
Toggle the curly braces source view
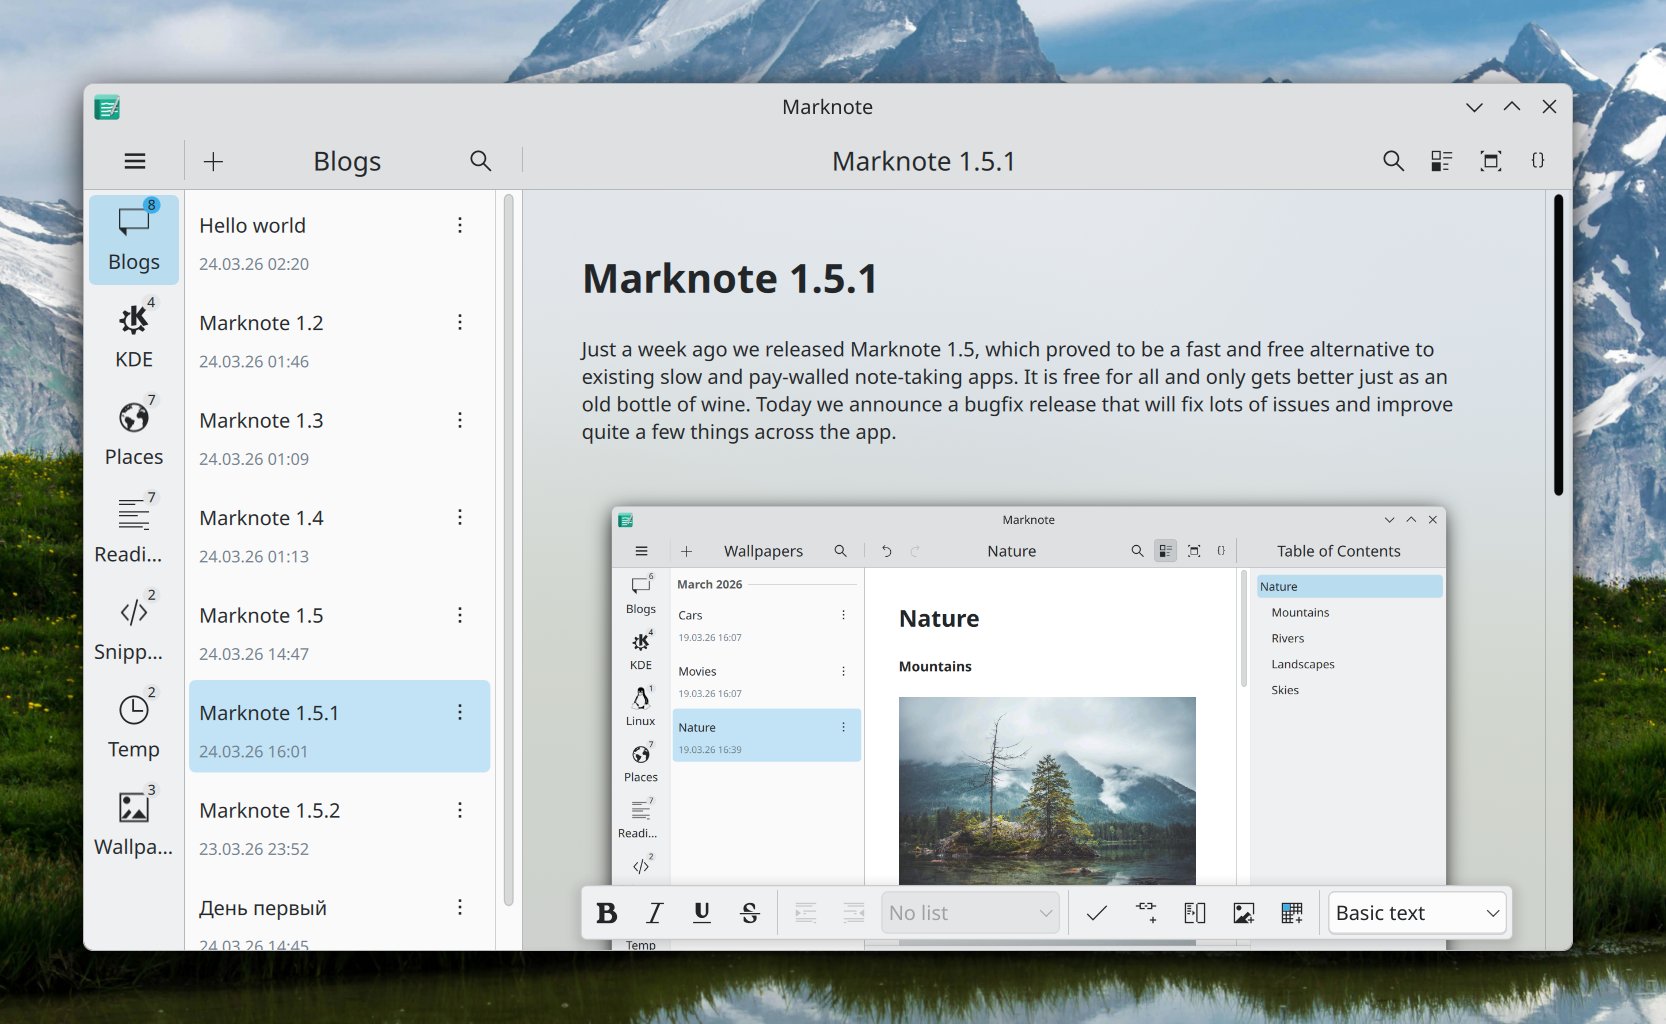1538,161
